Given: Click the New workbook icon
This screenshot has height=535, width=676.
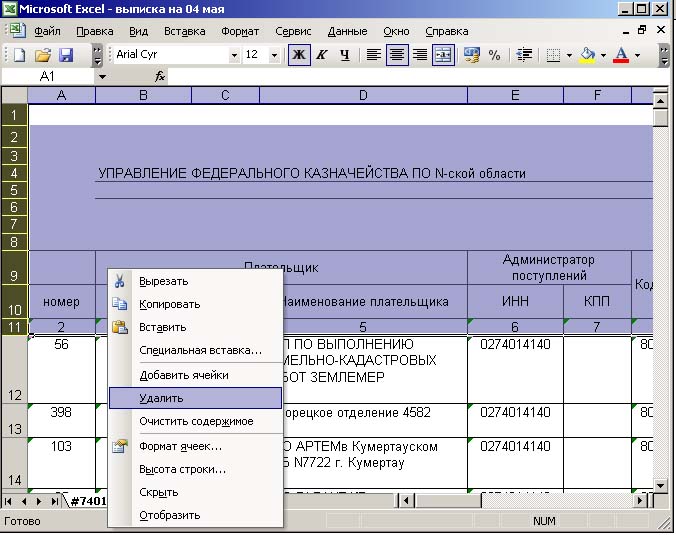Looking at the screenshot, I should coord(19,55).
